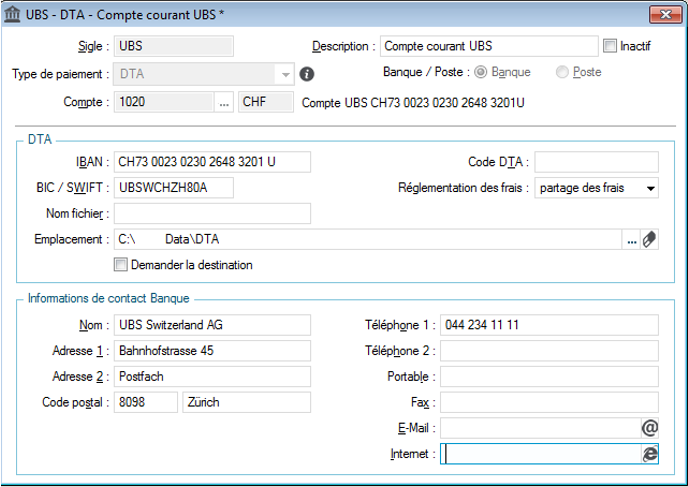Click the Type de paiement label

point(60,74)
